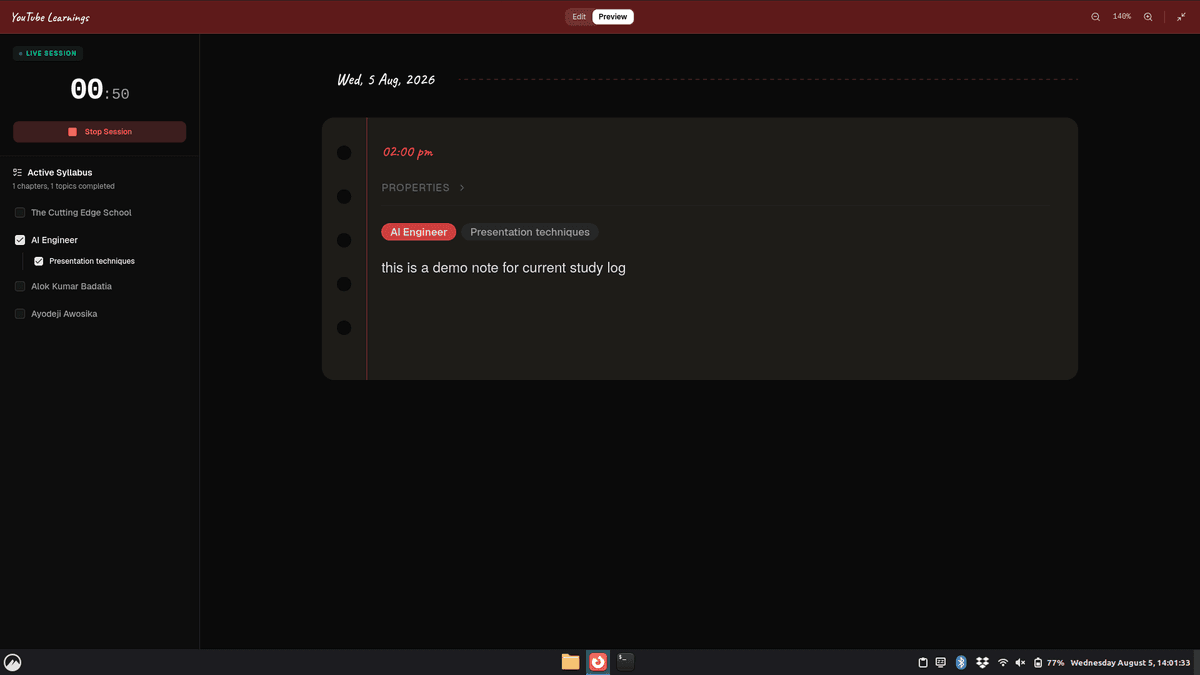
Task: Click the red study app taskbar icon
Action: (598, 662)
